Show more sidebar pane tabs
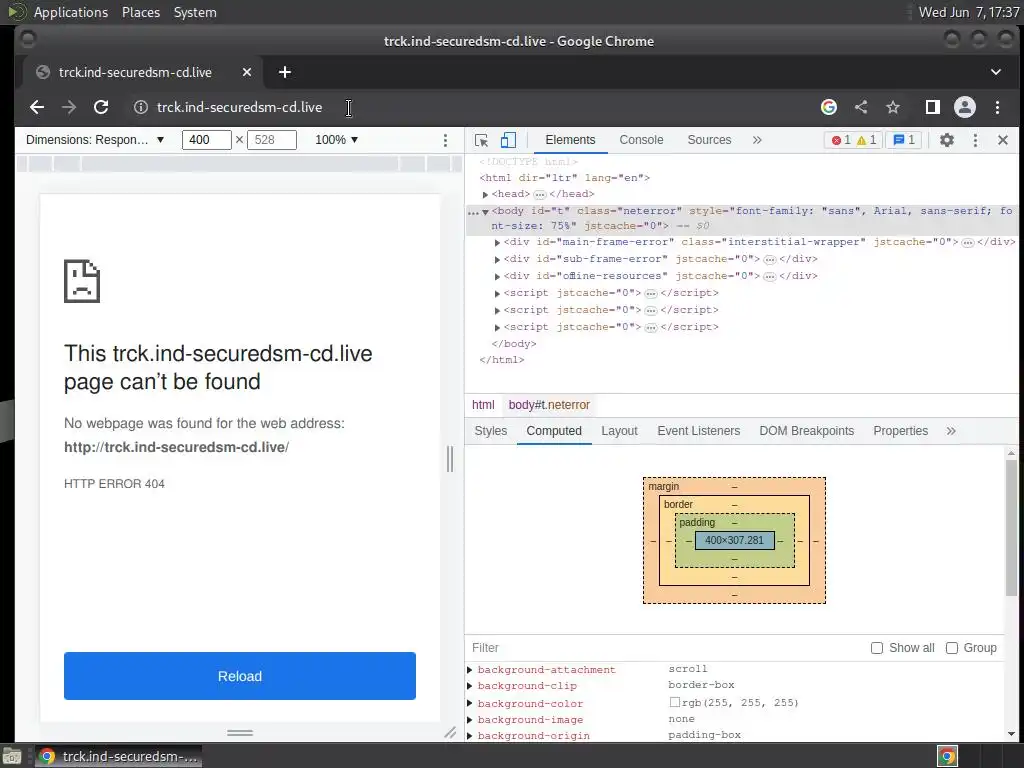Image resolution: width=1024 pixels, height=768 pixels. [x=951, y=431]
